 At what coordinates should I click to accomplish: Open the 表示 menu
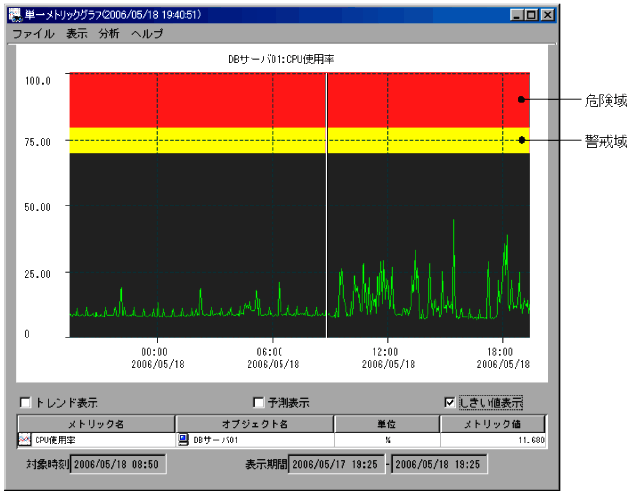pos(77,34)
